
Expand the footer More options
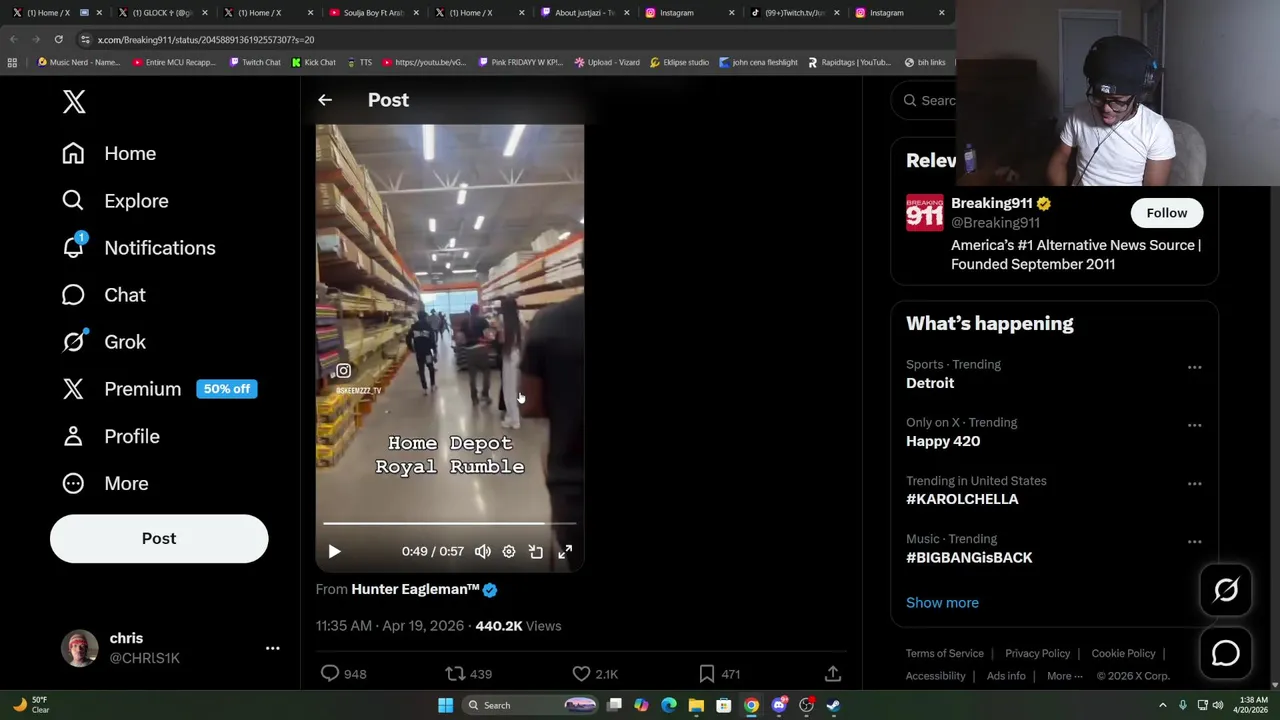pos(1064,676)
